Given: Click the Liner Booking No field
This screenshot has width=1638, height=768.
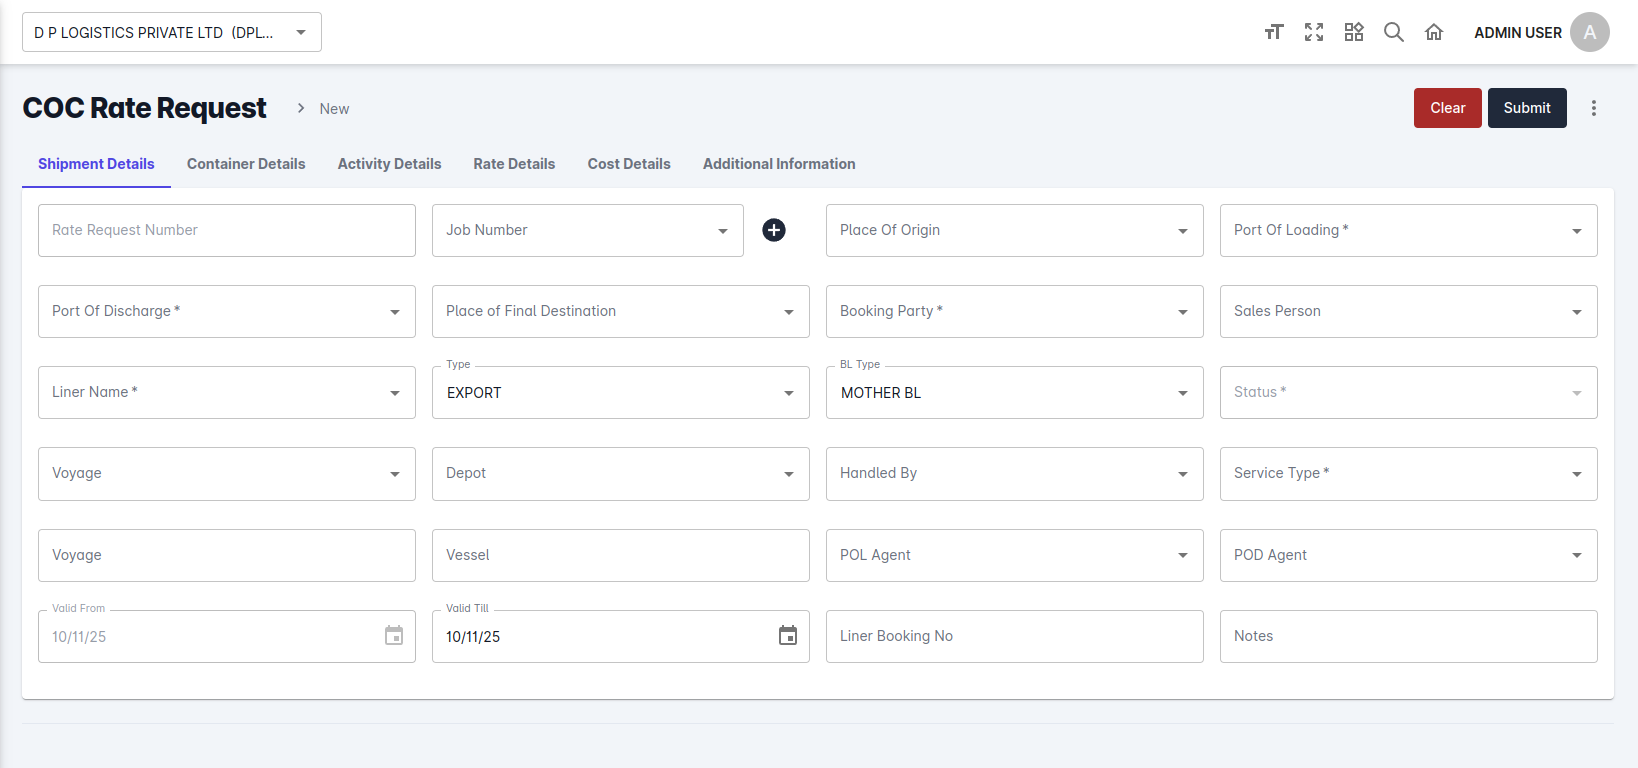Looking at the screenshot, I should click(x=1014, y=636).
